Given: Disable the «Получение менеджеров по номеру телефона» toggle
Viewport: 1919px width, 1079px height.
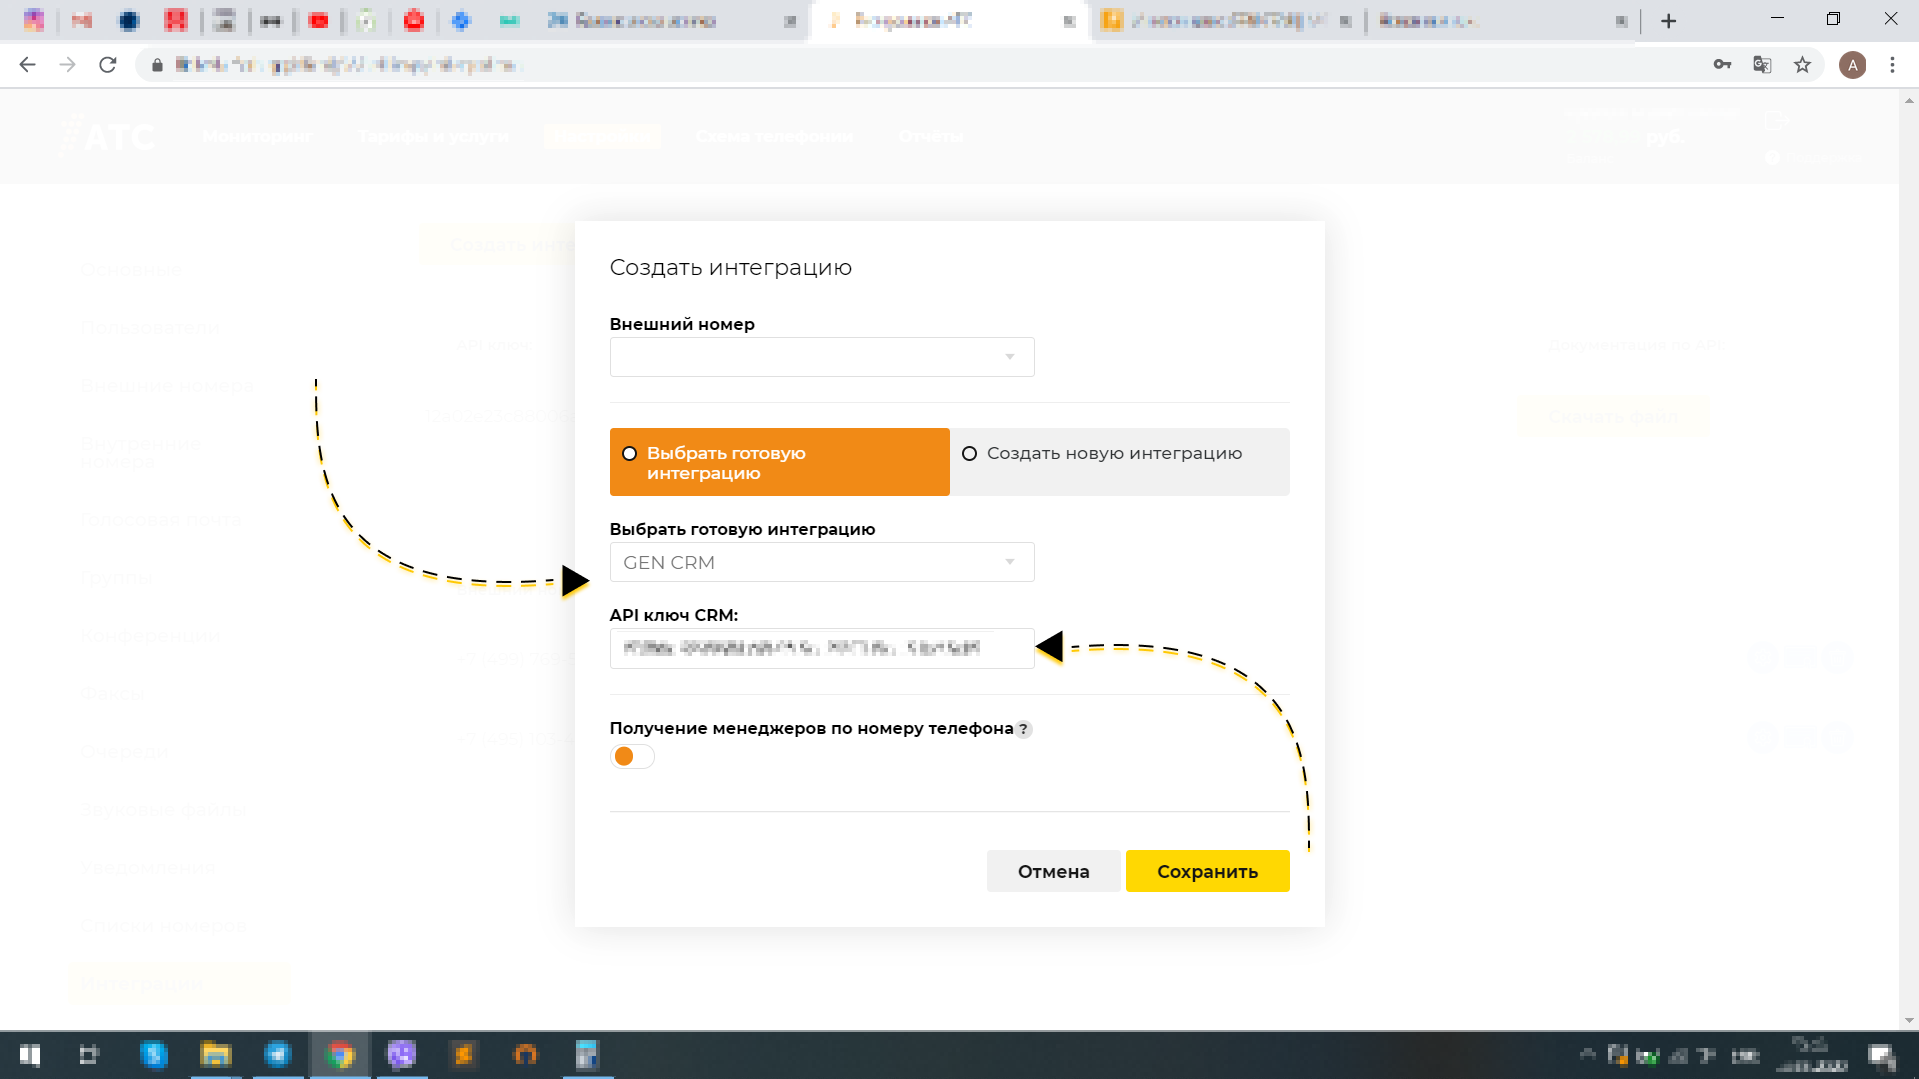Looking at the screenshot, I should pyautogui.click(x=632, y=756).
